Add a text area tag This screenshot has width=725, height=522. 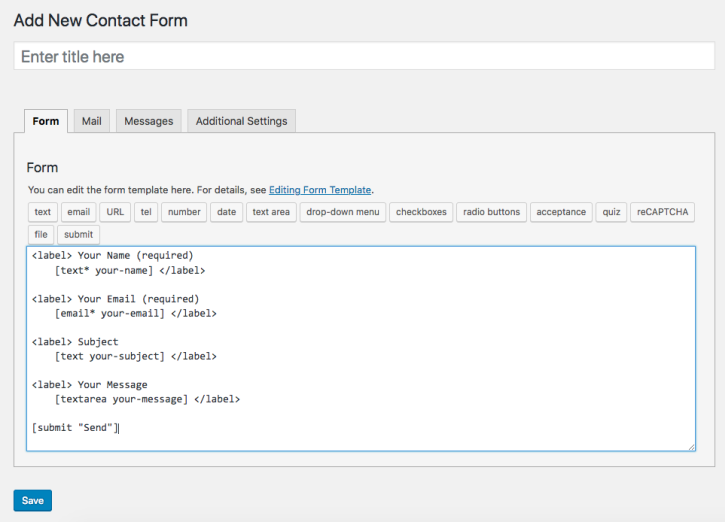coord(271,212)
